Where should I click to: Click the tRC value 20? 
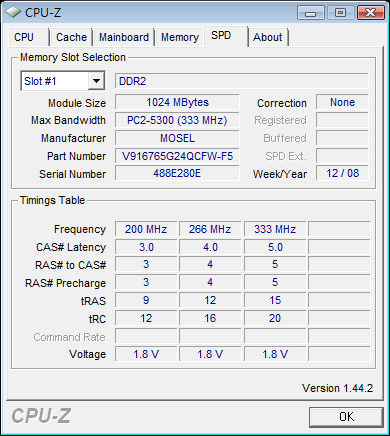coord(275,318)
